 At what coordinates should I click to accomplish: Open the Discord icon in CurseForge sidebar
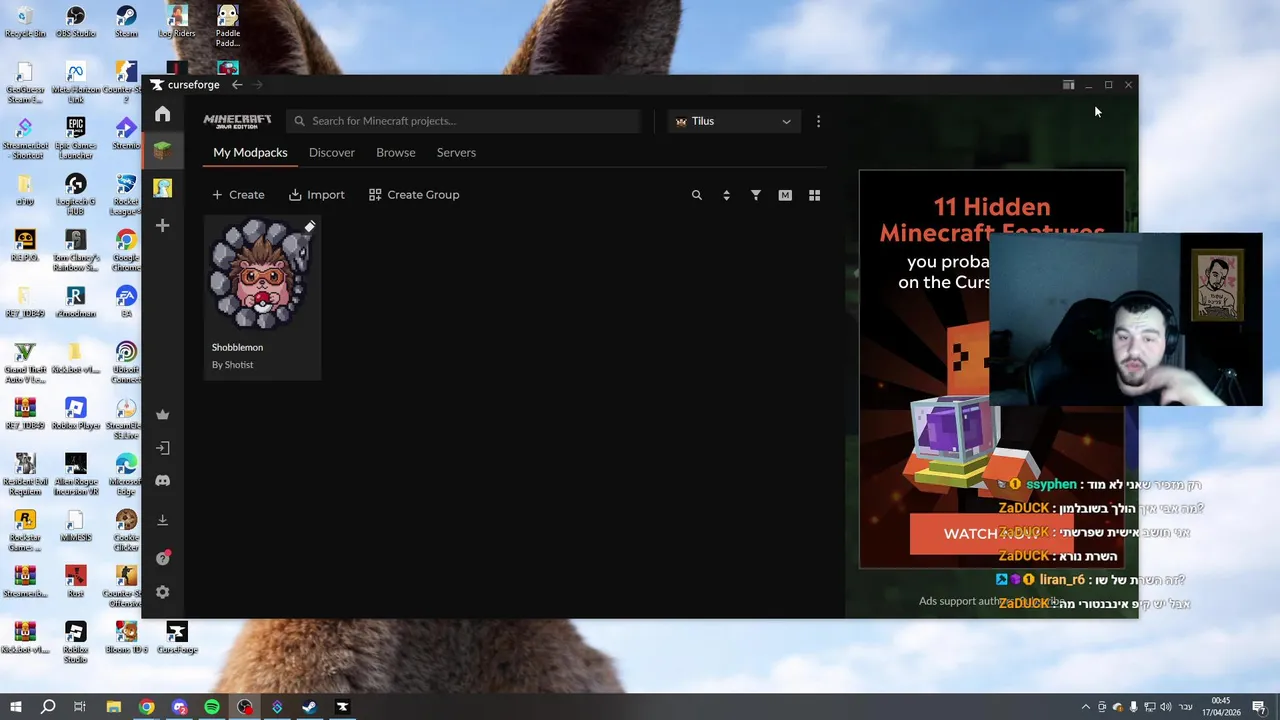[162, 481]
